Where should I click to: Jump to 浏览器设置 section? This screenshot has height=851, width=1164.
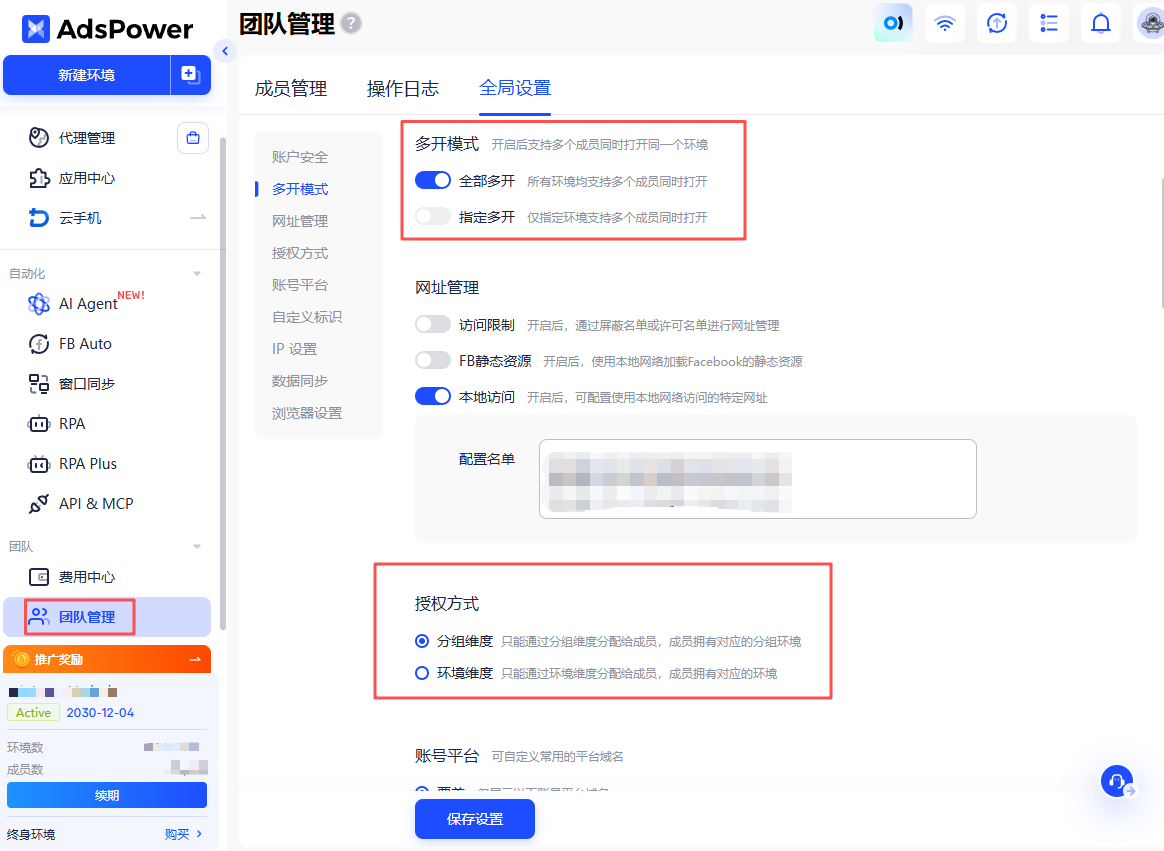[x=307, y=413]
